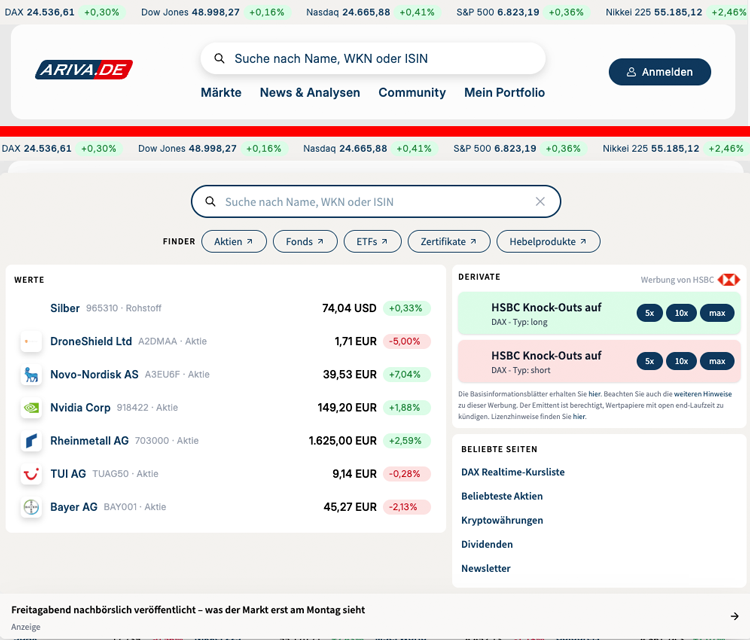Click the Novo-Nordisk logo icon

pyautogui.click(x=31, y=375)
